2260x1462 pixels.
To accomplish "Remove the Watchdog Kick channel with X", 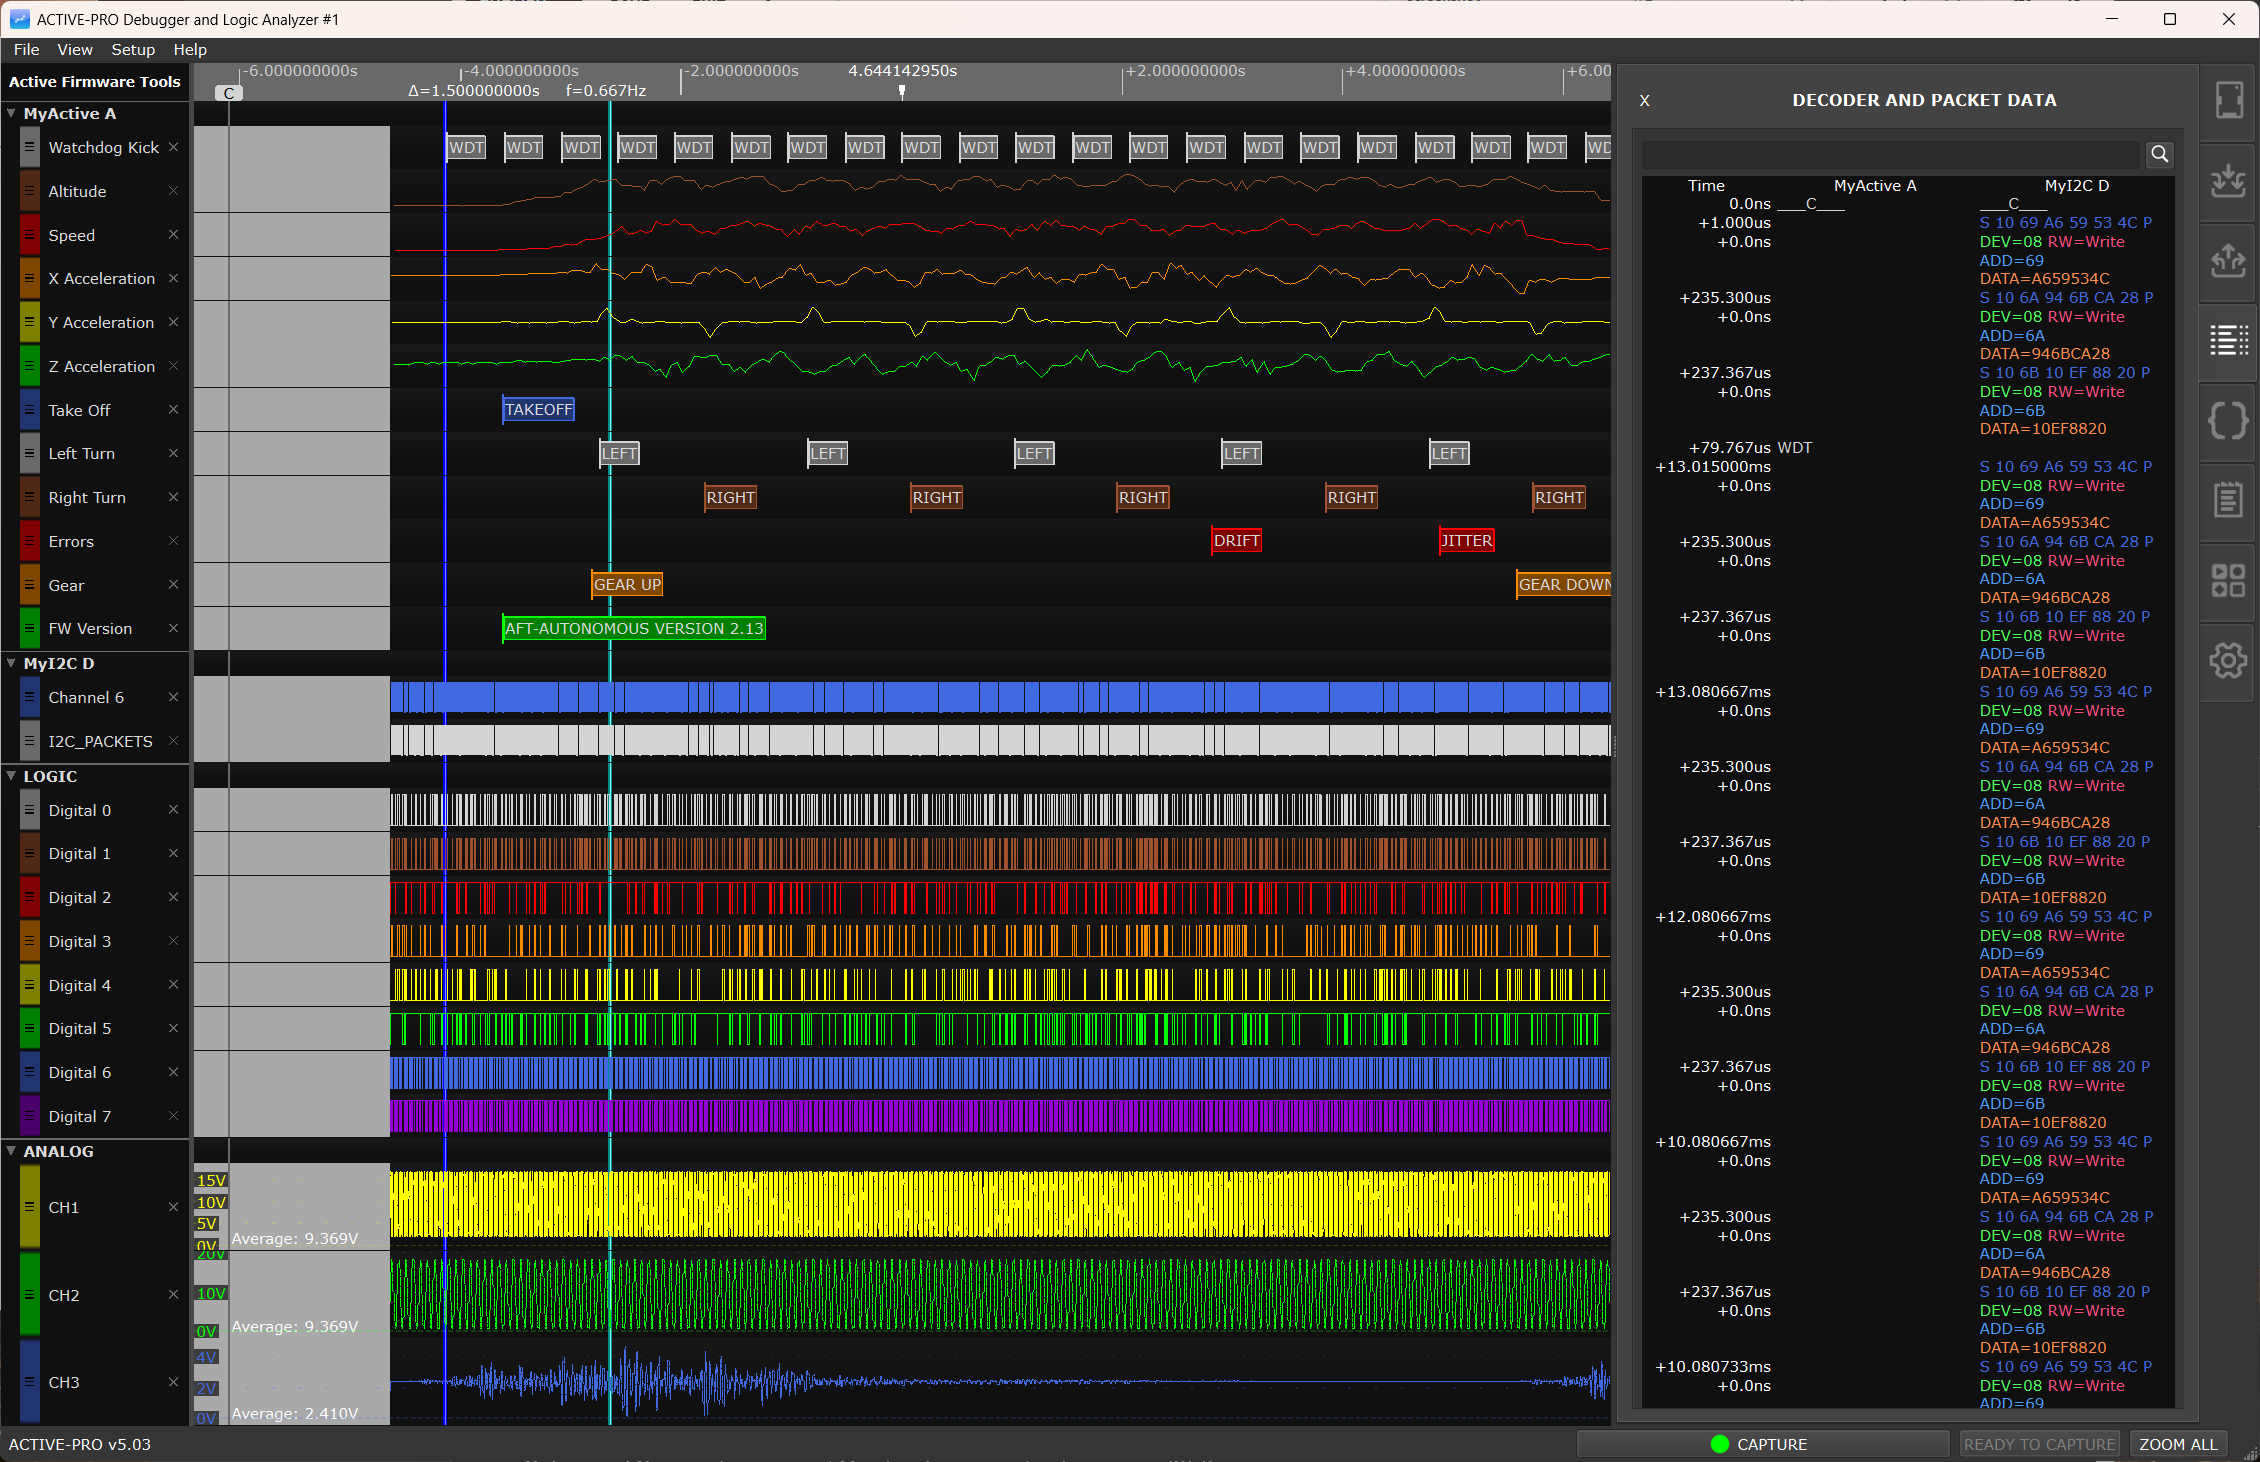I will [173, 147].
